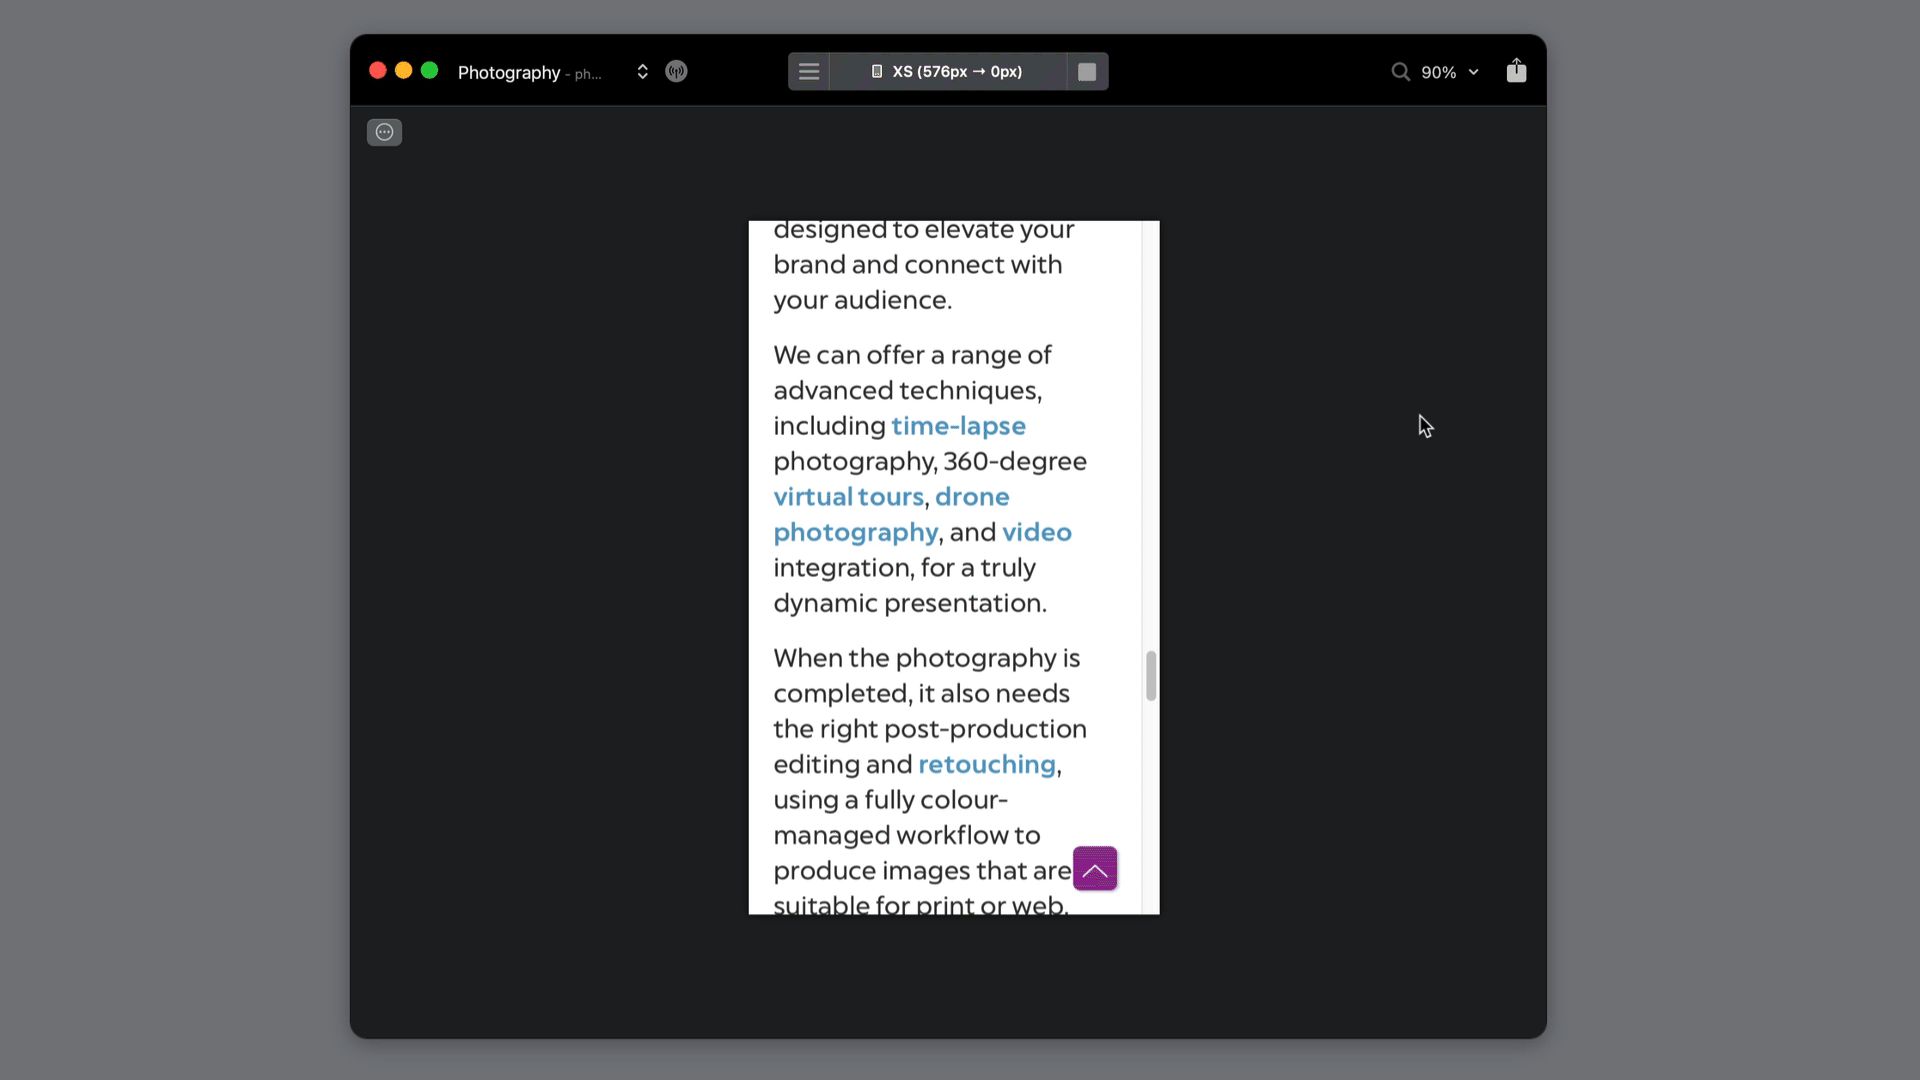Click the text 'We can offer a range of'
Viewport: 1920px width, 1080px height.
coord(912,355)
